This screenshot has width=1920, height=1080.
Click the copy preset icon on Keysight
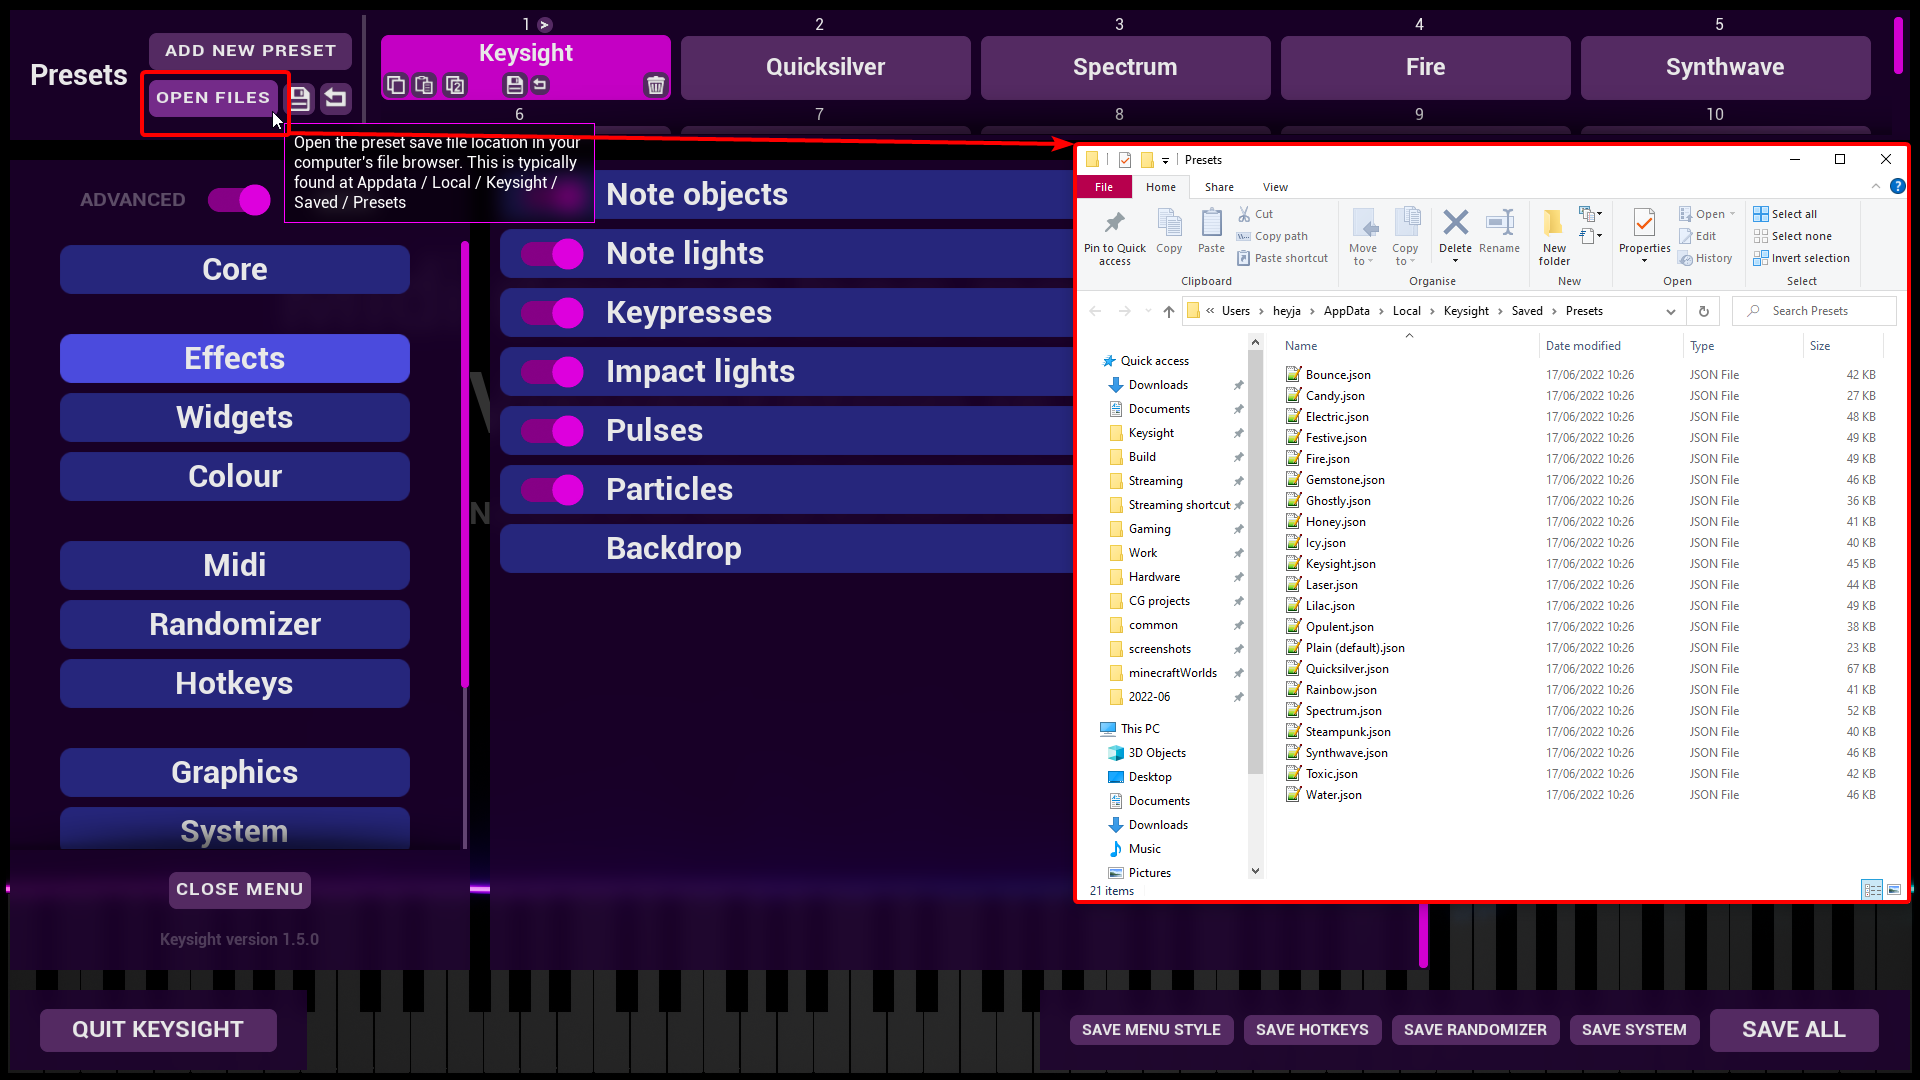click(x=396, y=85)
